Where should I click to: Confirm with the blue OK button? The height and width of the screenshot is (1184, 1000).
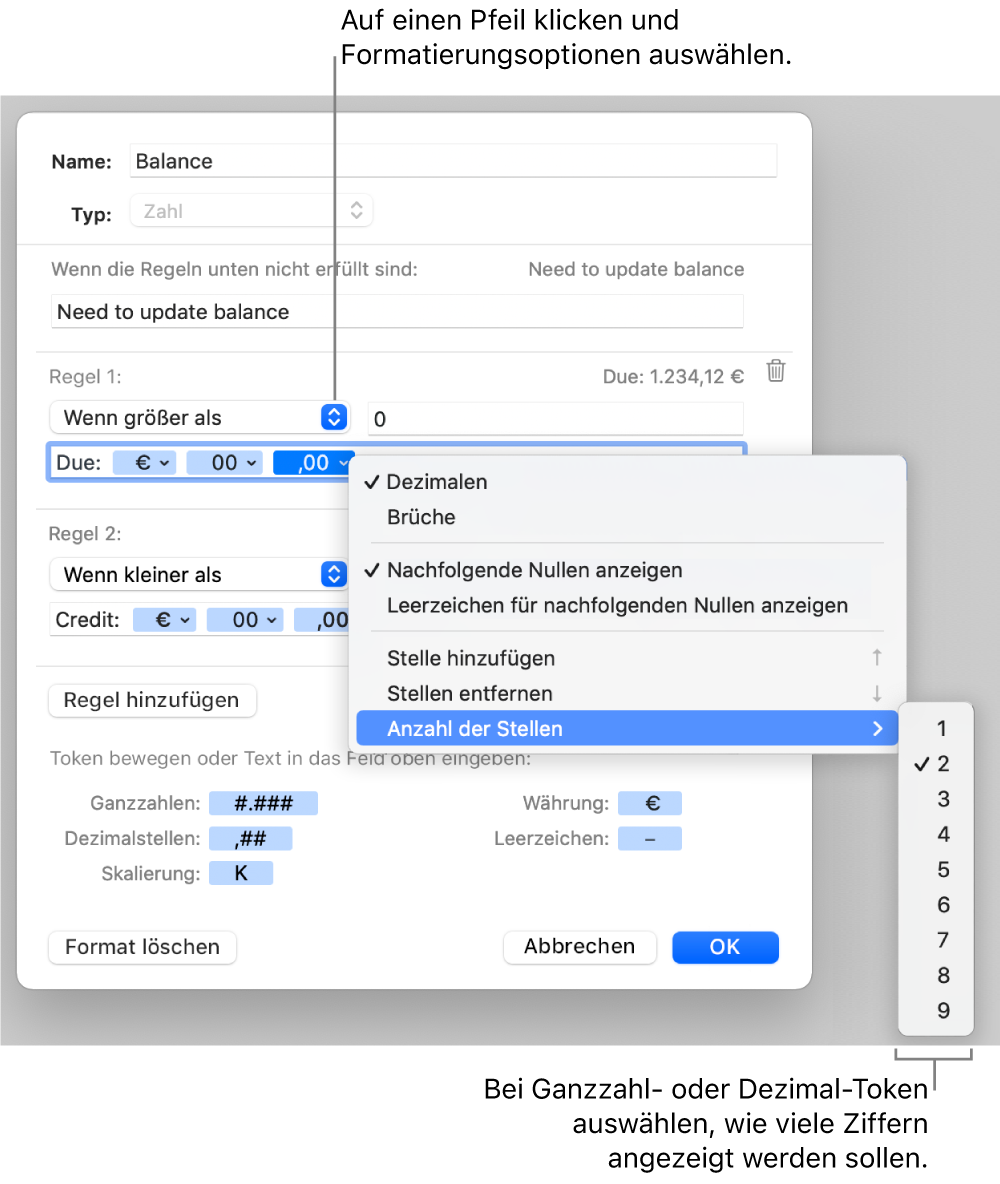pyautogui.click(x=725, y=947)
